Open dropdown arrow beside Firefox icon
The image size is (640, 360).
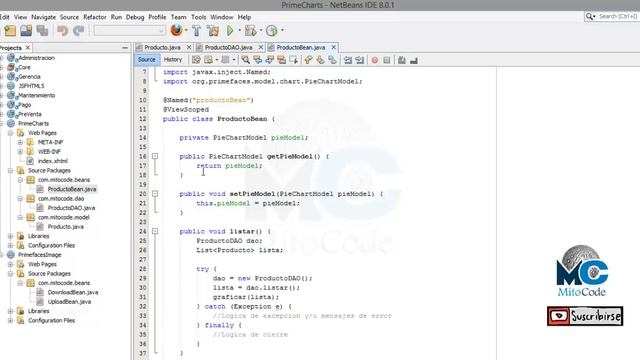186,31
